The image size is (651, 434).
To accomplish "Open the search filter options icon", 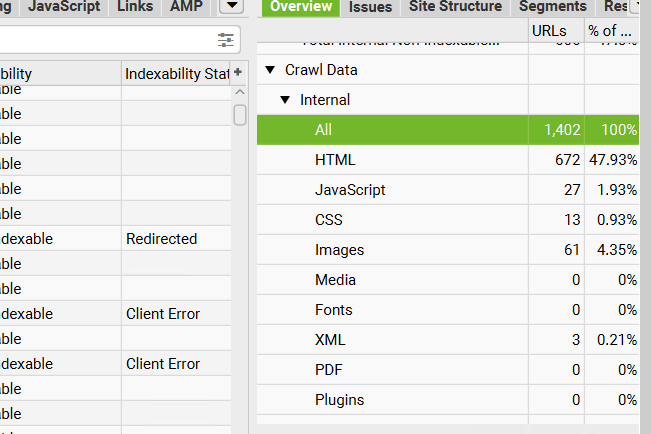I will coord(225,40).
